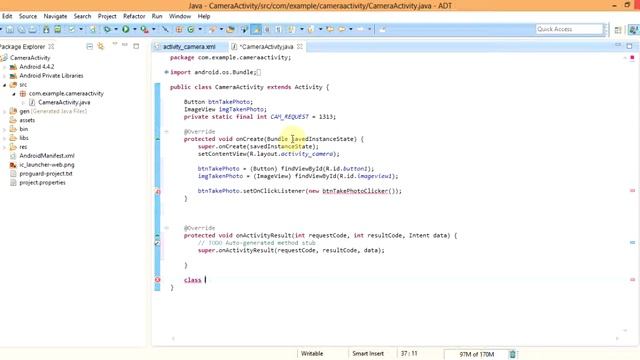Expand Android Private Libraries node
640x360 pixels.
click(4, 76)
